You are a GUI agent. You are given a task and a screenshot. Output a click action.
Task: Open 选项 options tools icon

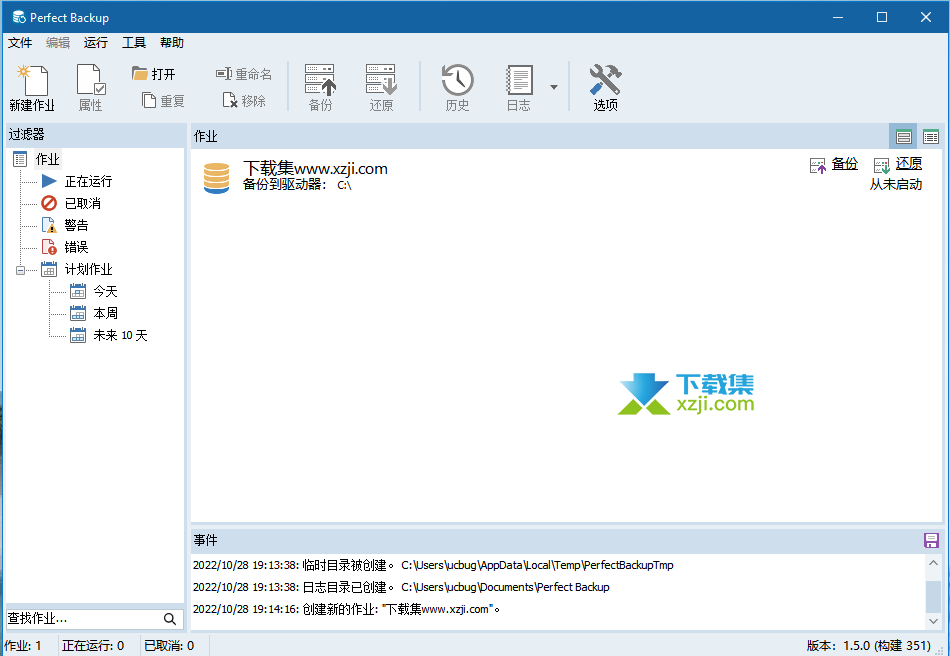tap(605, 87)
